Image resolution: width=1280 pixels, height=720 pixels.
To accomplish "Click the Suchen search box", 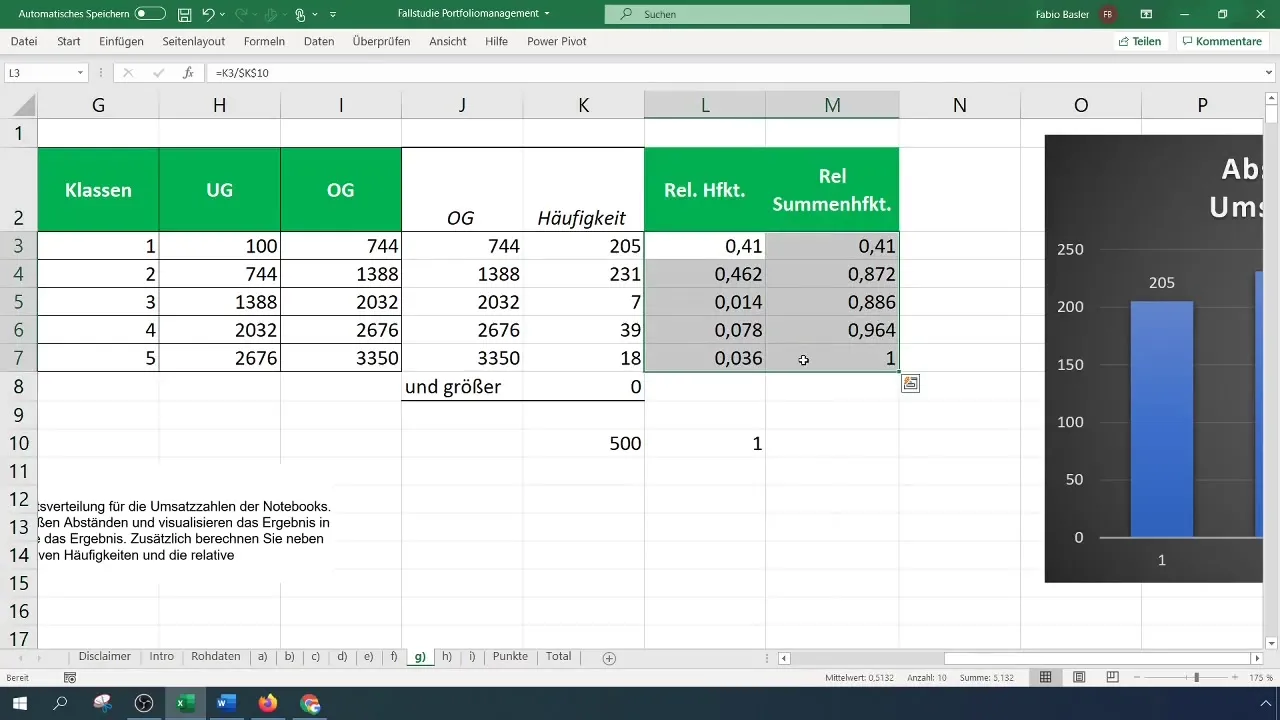I will [757, 14].
